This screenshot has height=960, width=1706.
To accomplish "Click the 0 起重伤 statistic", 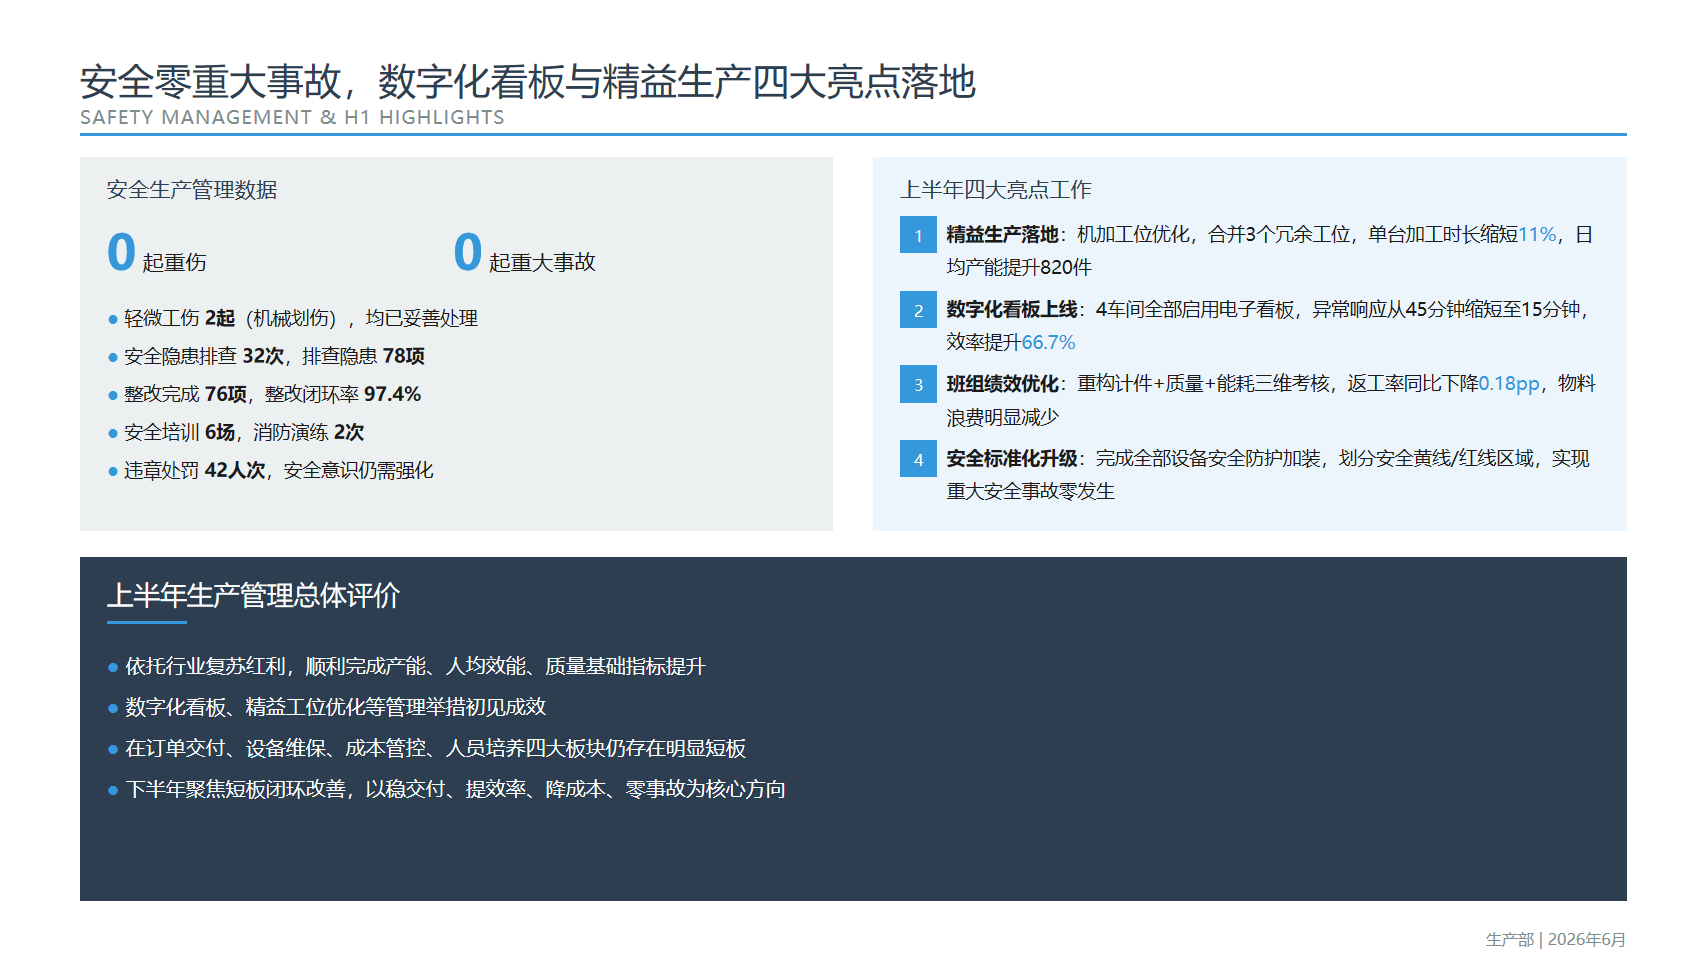I will tap(157, 253).
